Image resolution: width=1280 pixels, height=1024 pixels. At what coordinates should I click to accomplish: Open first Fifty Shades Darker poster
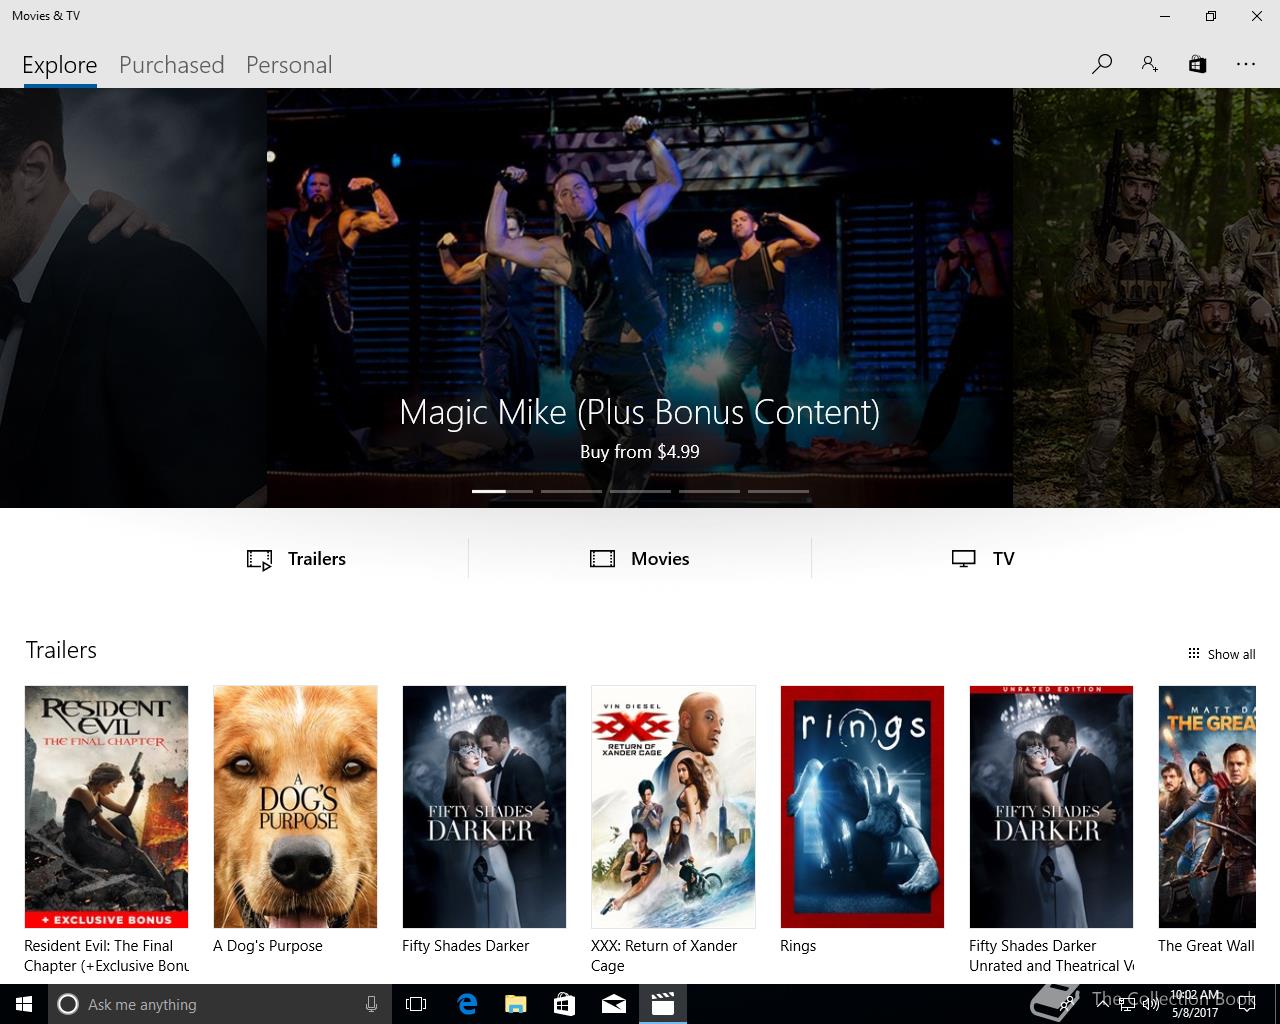click(484, 807)
